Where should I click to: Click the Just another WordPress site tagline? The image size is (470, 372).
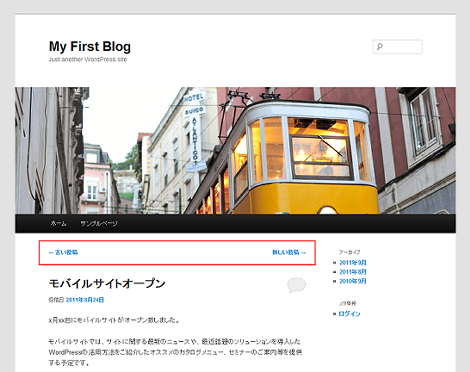click(x=88, y=59)
